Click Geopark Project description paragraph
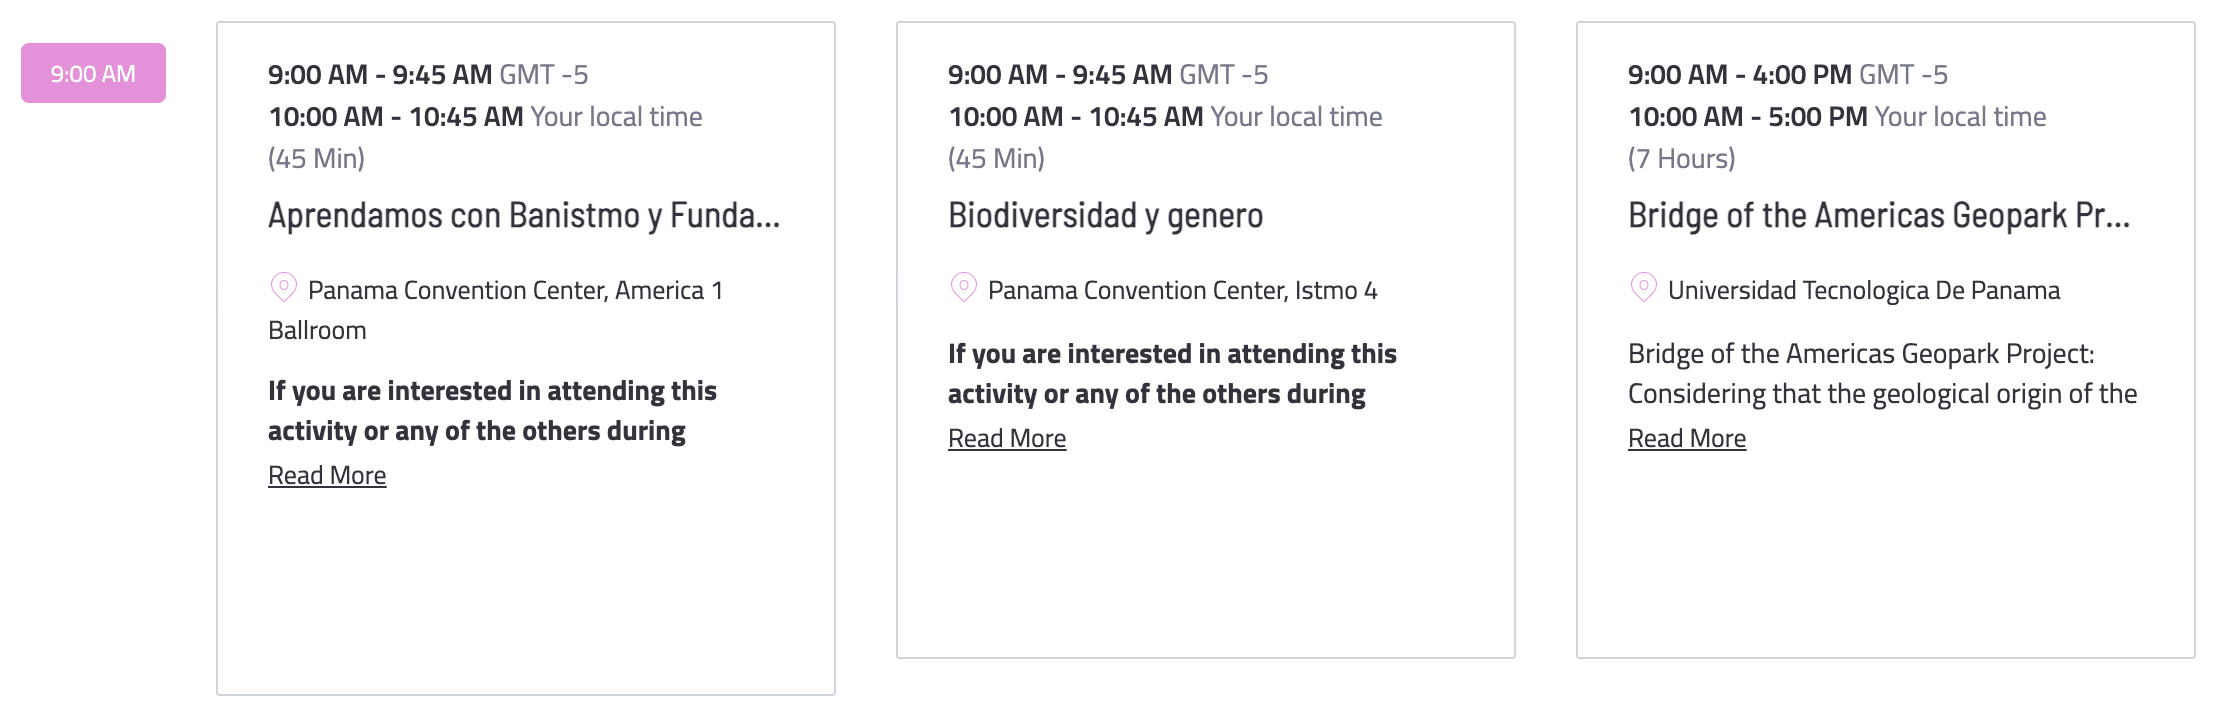Image resolution: width=2224 pixels, height=724 pixels. pyautogui.click(x=1882, y=374)
